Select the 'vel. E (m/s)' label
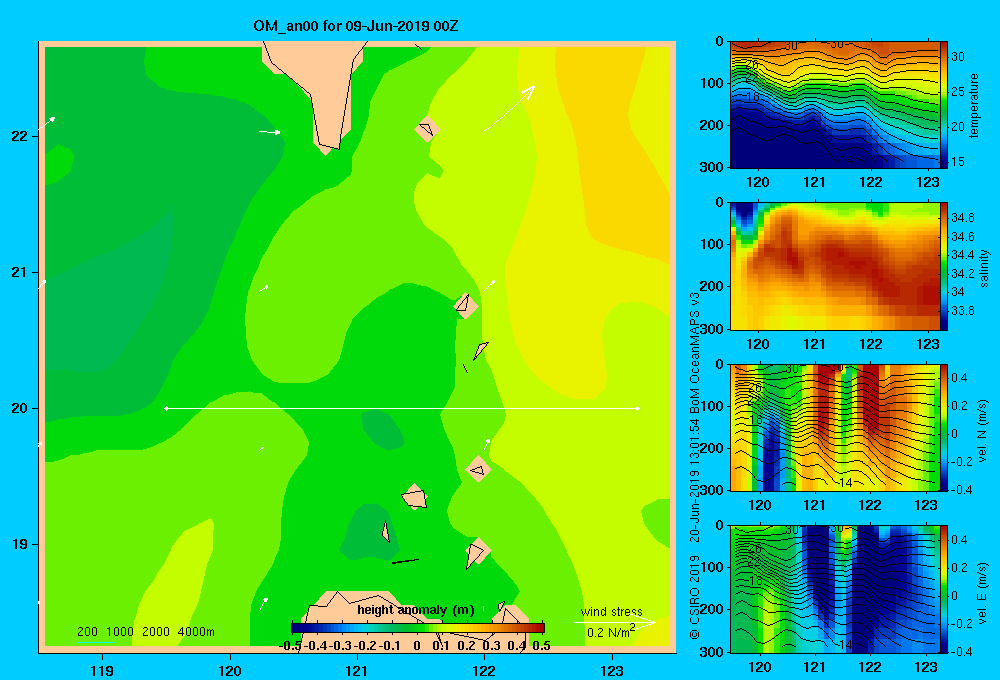The image size is (1000, 680). [x=983, y=592]
